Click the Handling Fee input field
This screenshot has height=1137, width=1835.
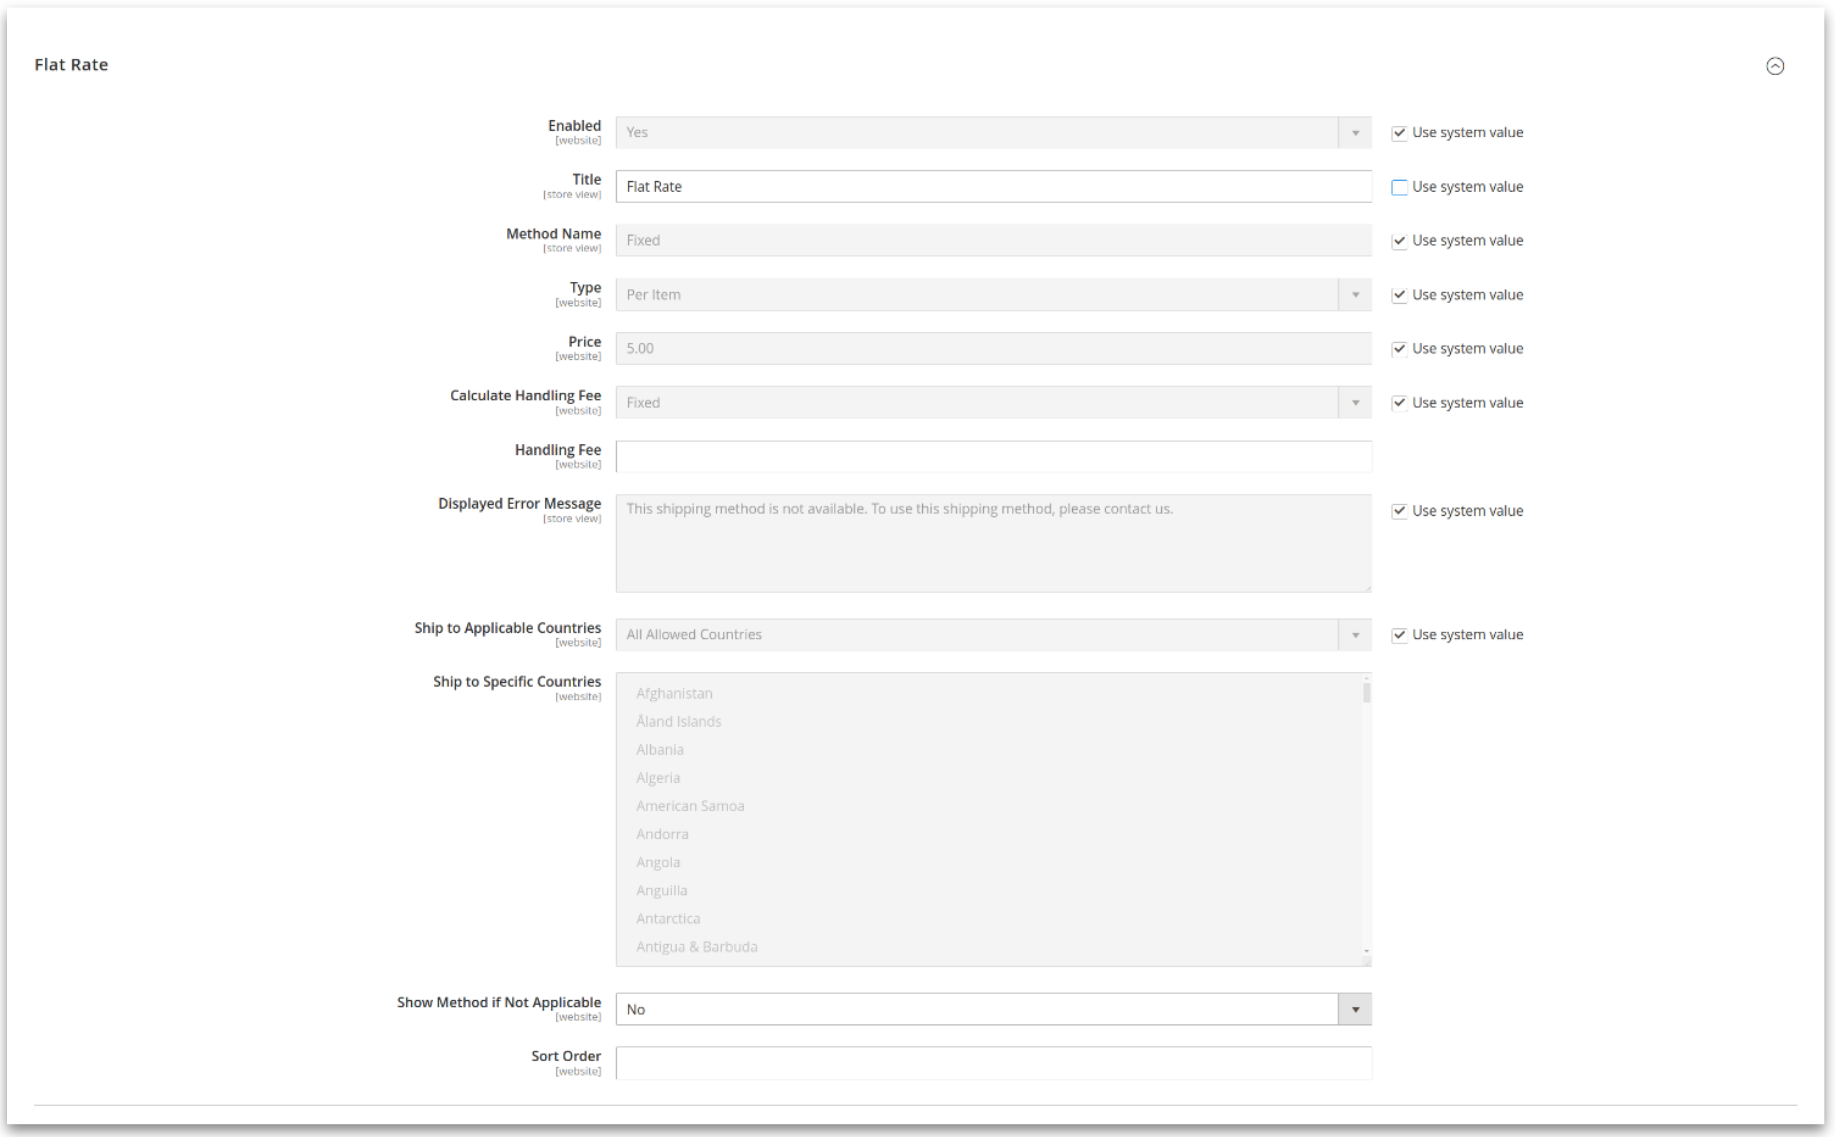pos(994,456)
